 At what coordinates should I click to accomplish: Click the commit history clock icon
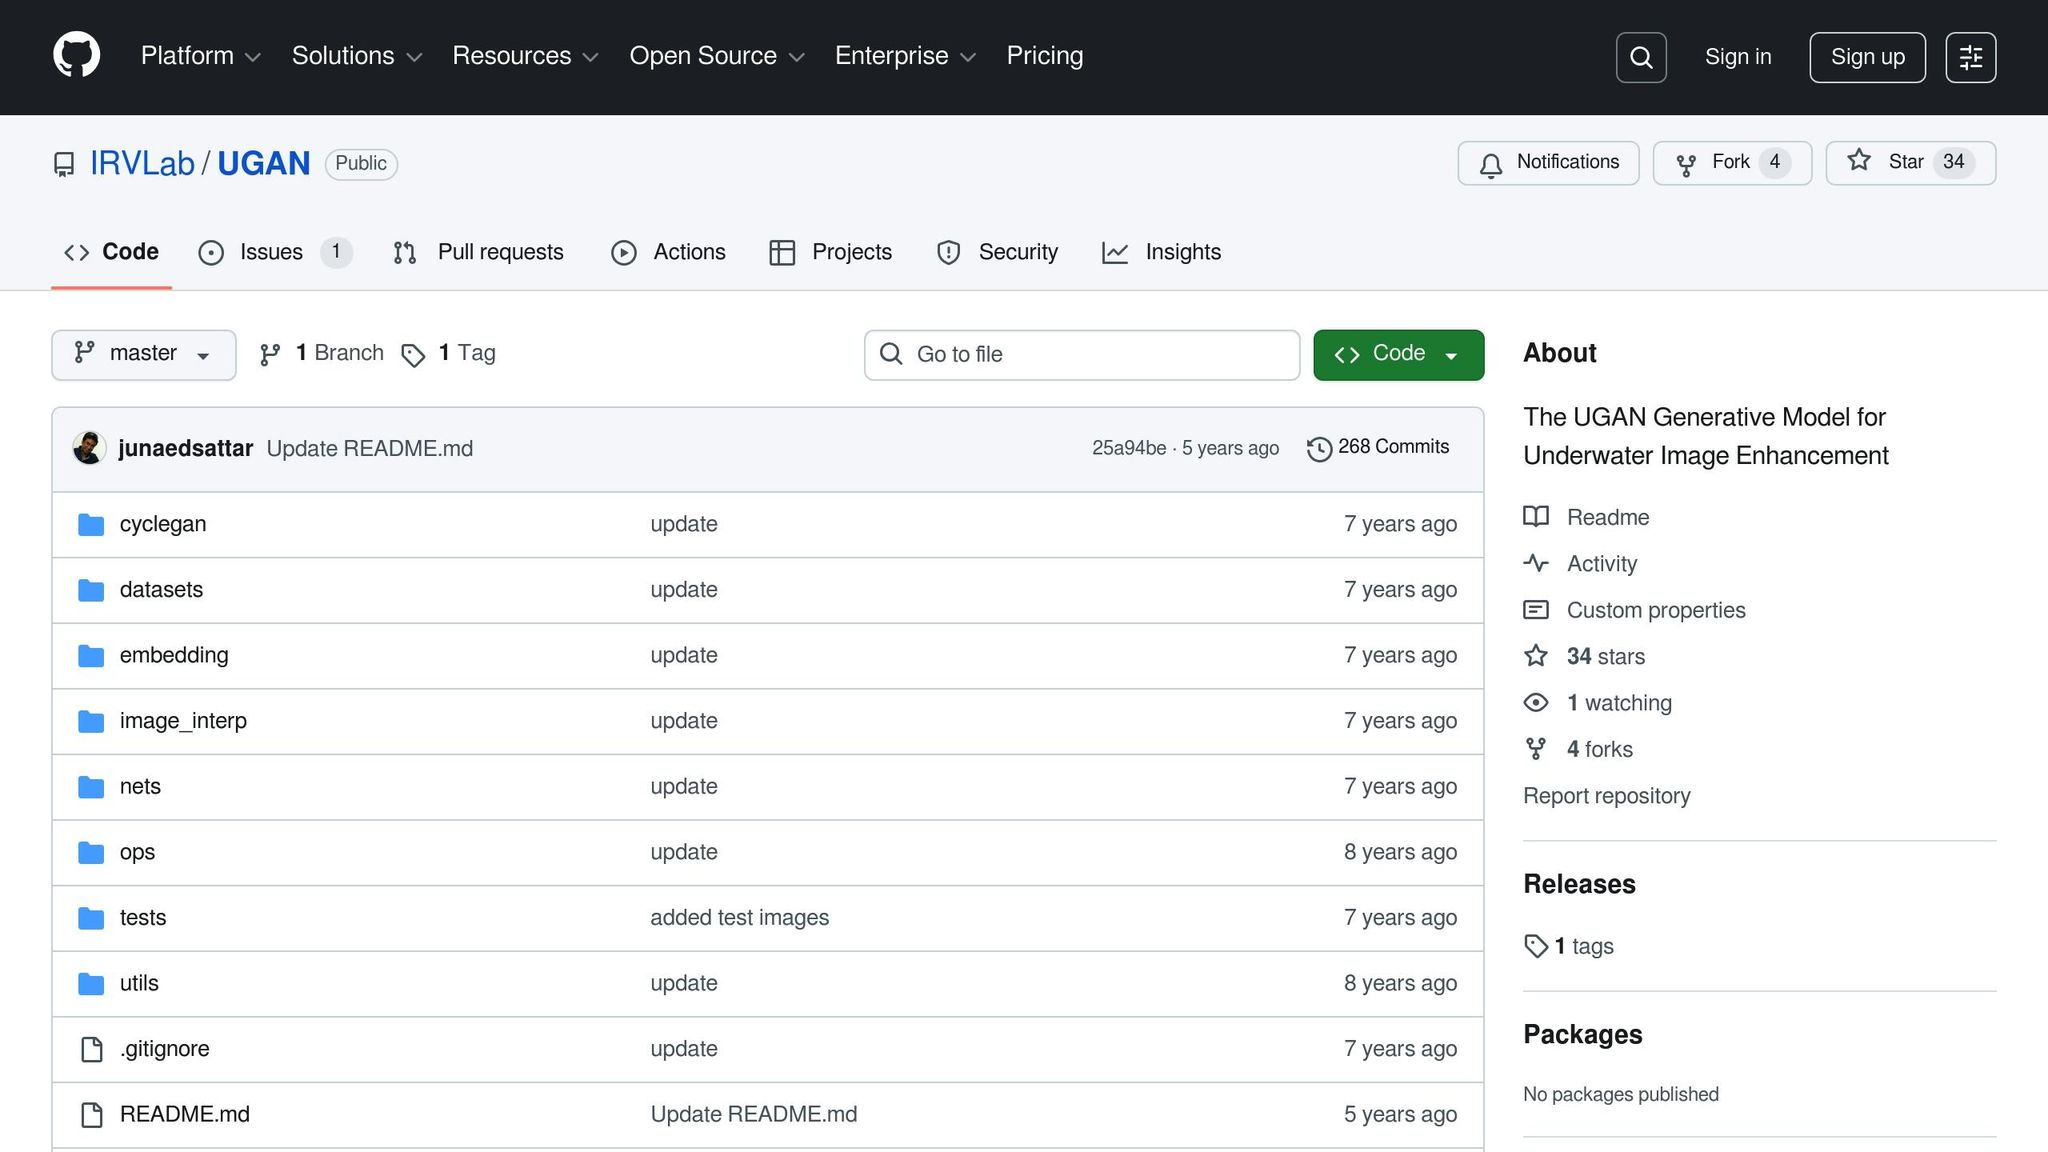pos(1319,449)
